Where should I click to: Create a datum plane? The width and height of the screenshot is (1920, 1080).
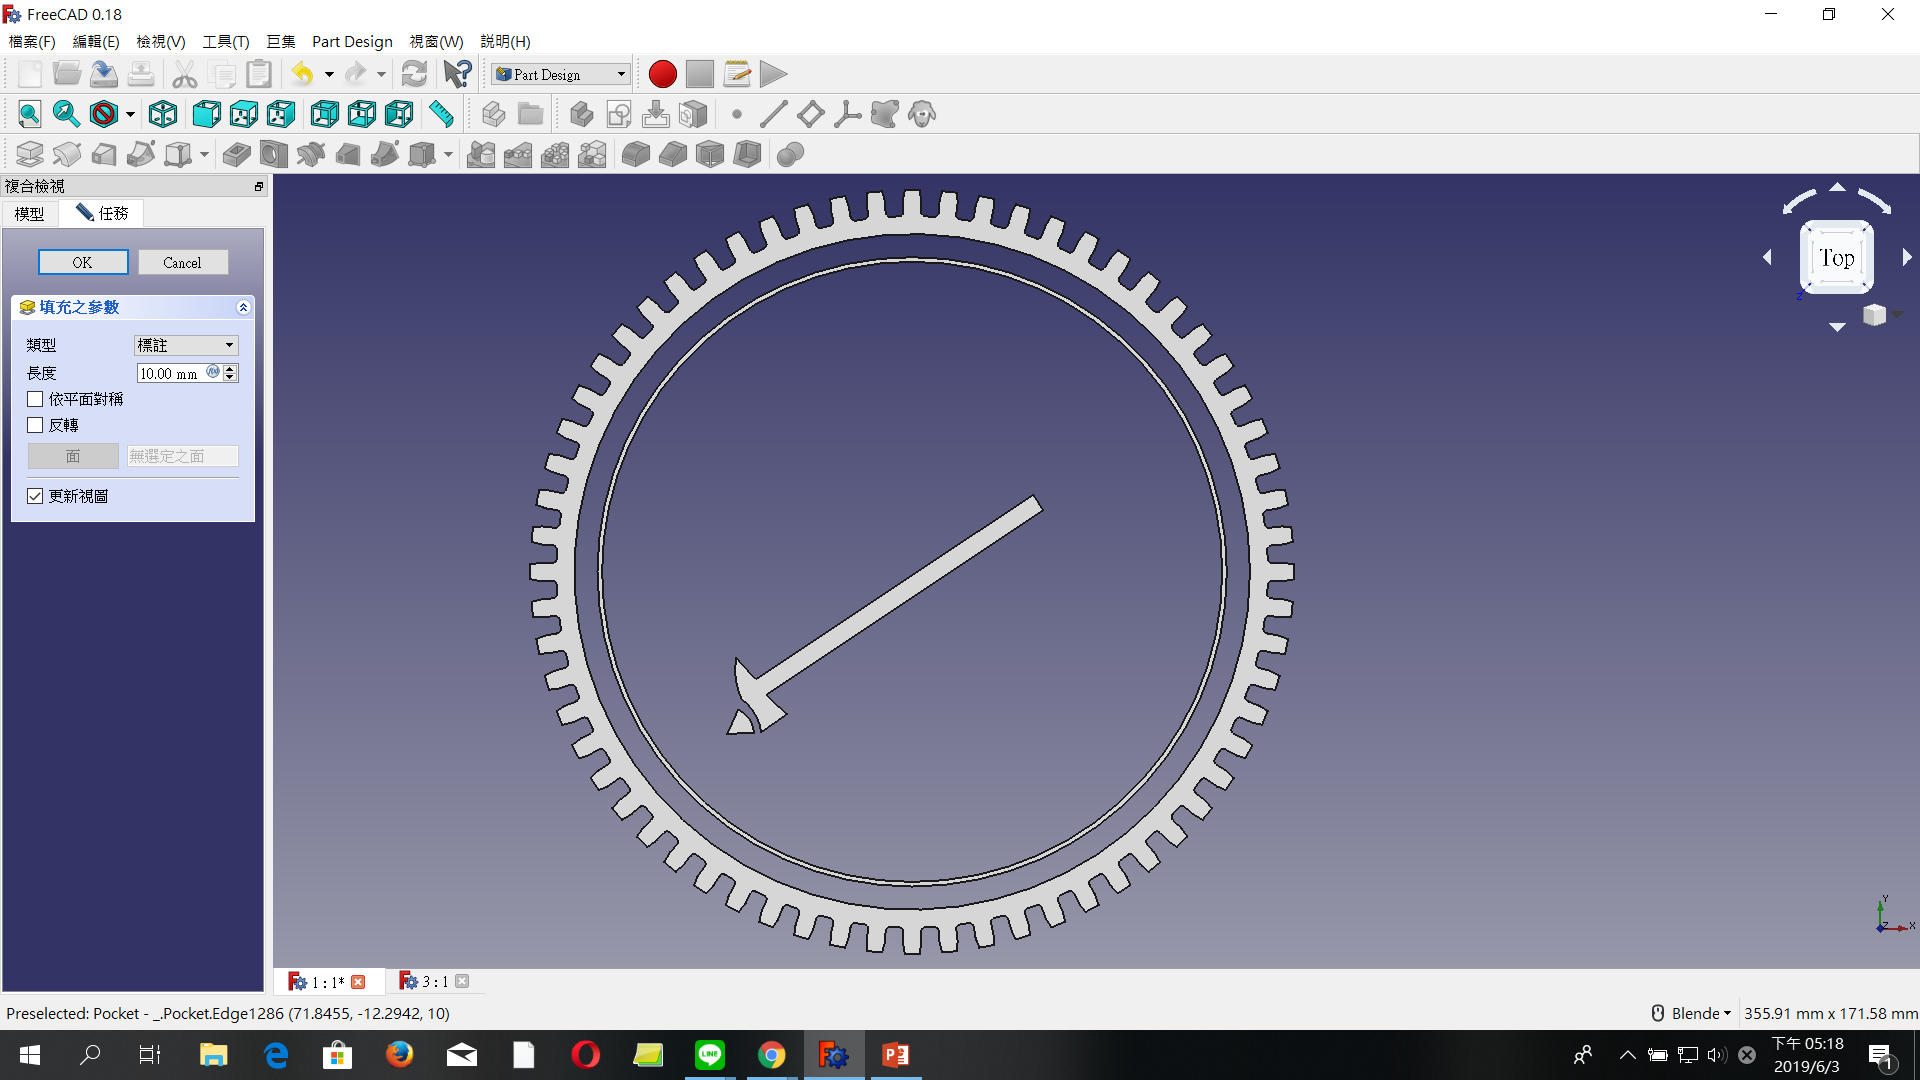point(811,114)
